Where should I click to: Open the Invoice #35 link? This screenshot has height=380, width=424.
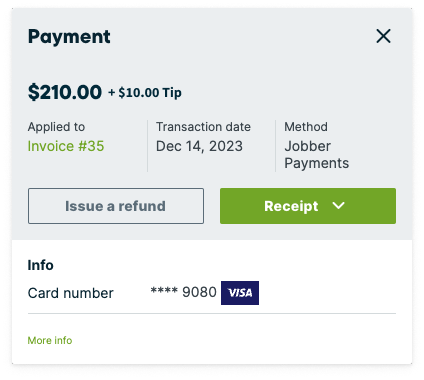(66, 146)
